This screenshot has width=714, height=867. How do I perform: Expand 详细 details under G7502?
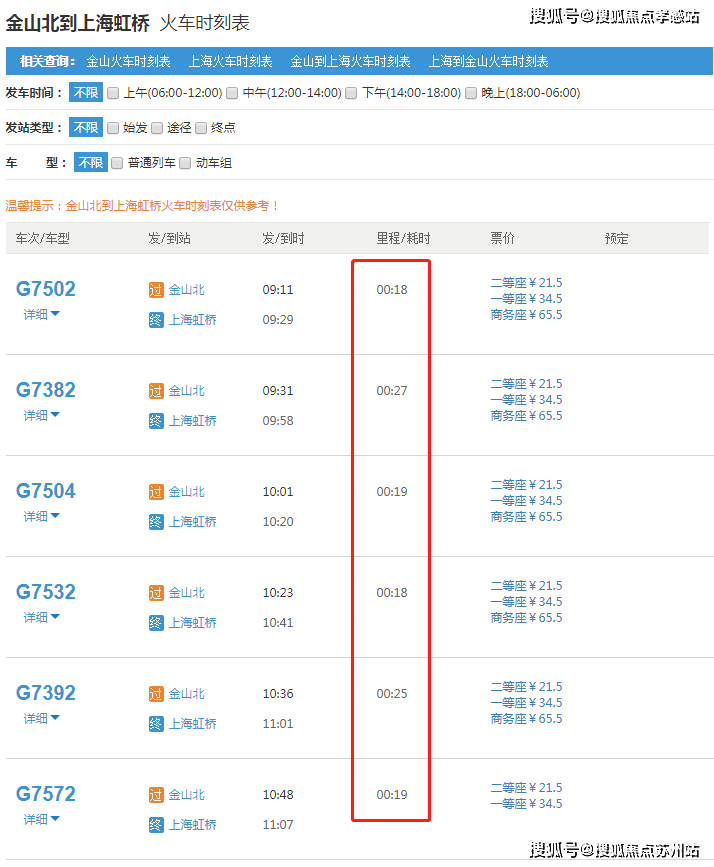pos(42,314)
